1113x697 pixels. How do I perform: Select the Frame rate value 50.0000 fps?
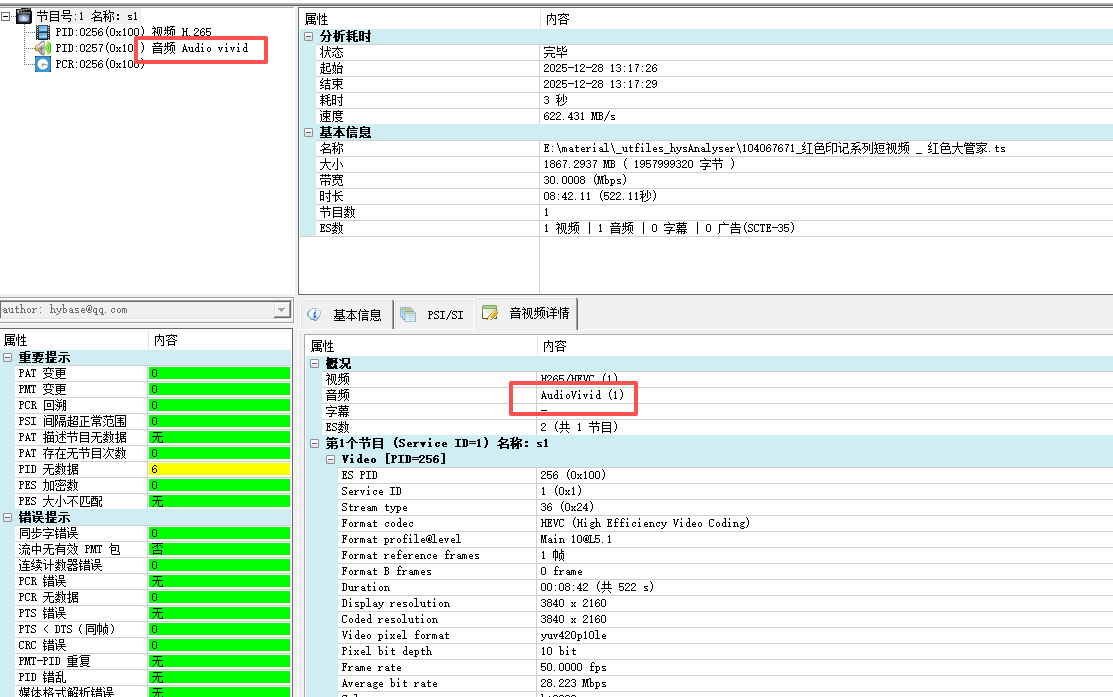click(x=573, y=667)
